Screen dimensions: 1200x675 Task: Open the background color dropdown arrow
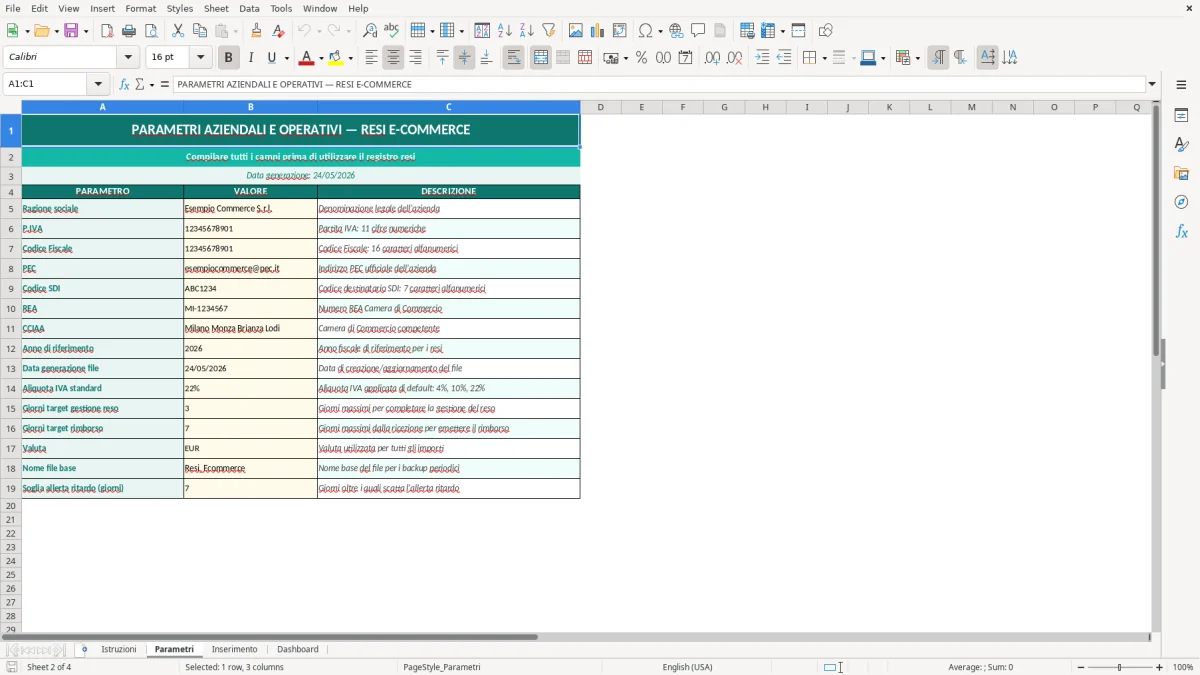coord(350,58)
